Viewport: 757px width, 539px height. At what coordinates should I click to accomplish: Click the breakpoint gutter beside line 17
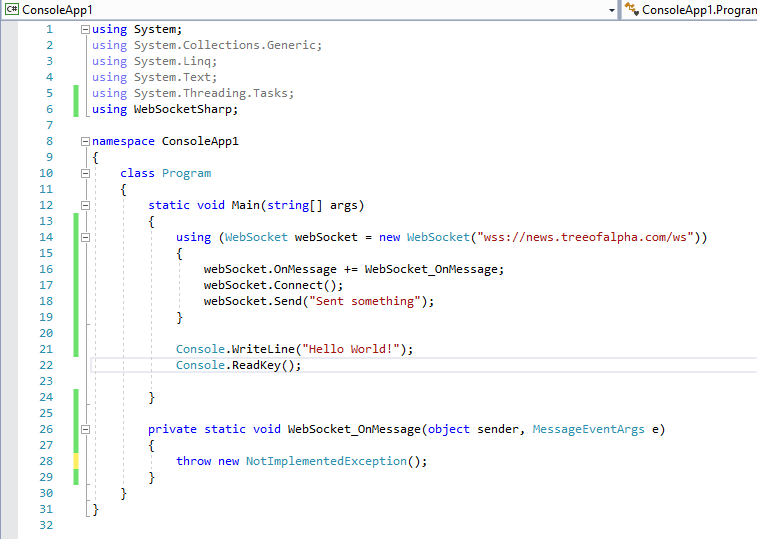click(9, 285)
